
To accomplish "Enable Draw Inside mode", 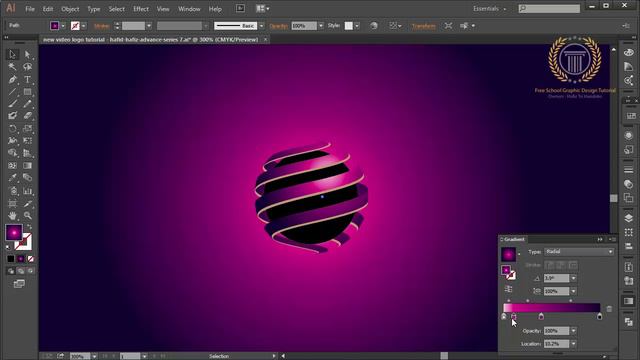I will (30, 271).
